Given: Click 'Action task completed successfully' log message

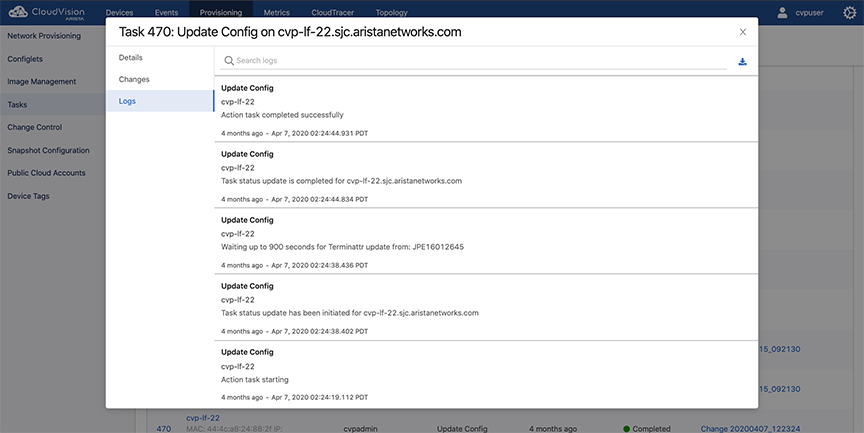Looking at the screenshot, I should (282, 115).
